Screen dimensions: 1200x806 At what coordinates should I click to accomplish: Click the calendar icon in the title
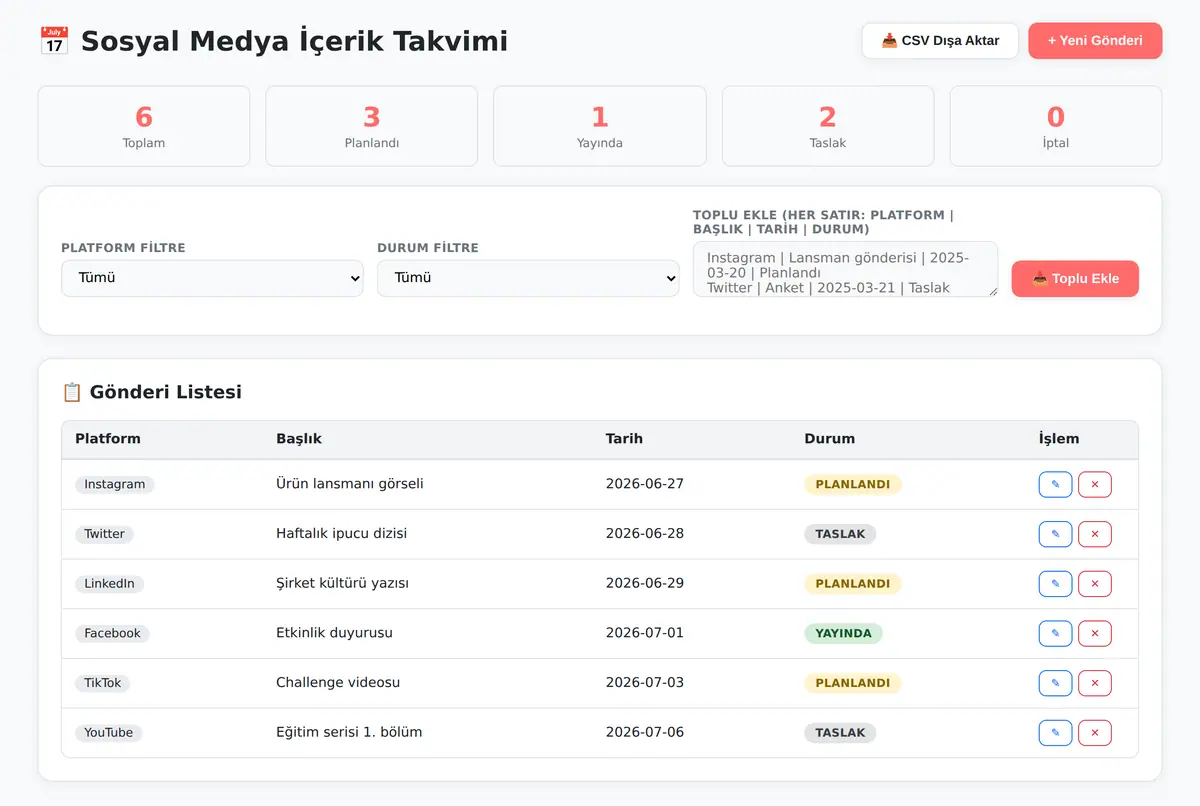54,41
